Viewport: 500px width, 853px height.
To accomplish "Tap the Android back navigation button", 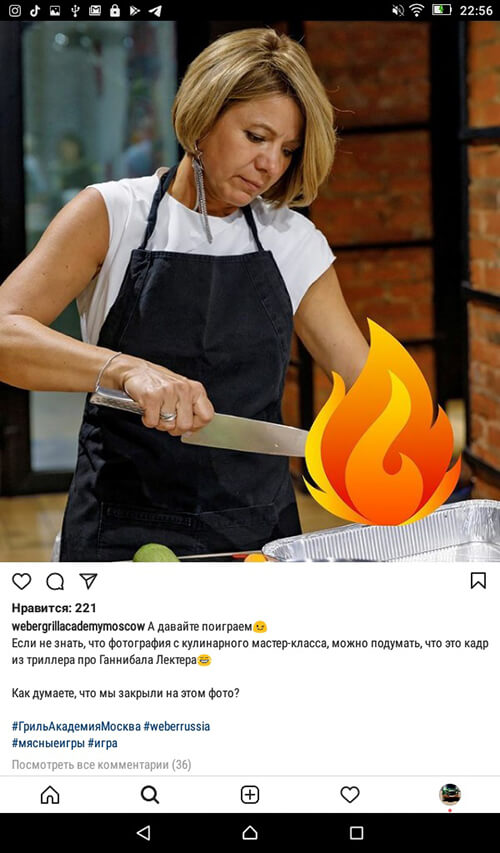I will [x=144, y=832].
